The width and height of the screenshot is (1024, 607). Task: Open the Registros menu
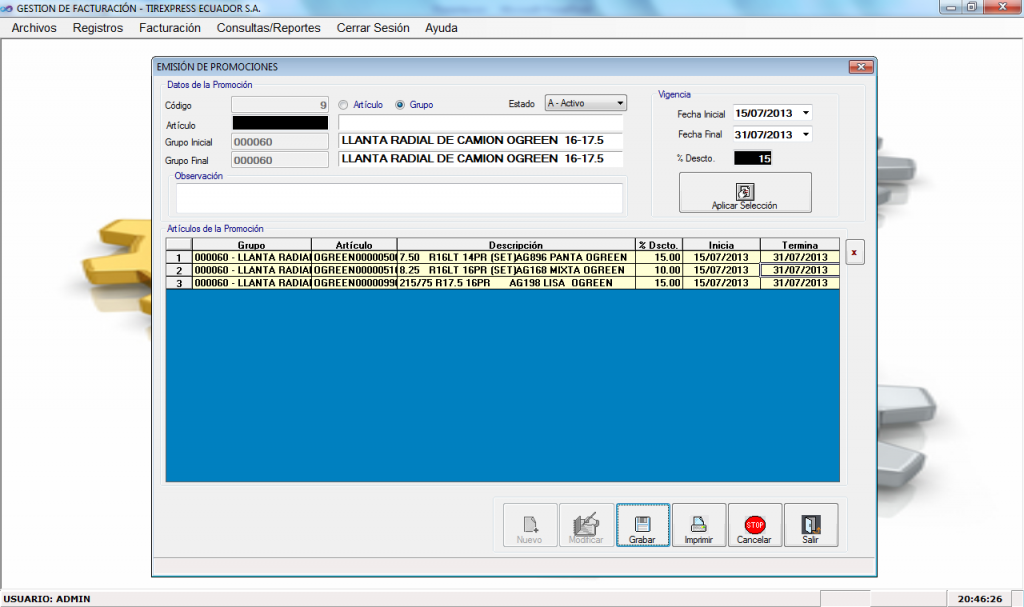pyautogui.click(x=98, y=28)
